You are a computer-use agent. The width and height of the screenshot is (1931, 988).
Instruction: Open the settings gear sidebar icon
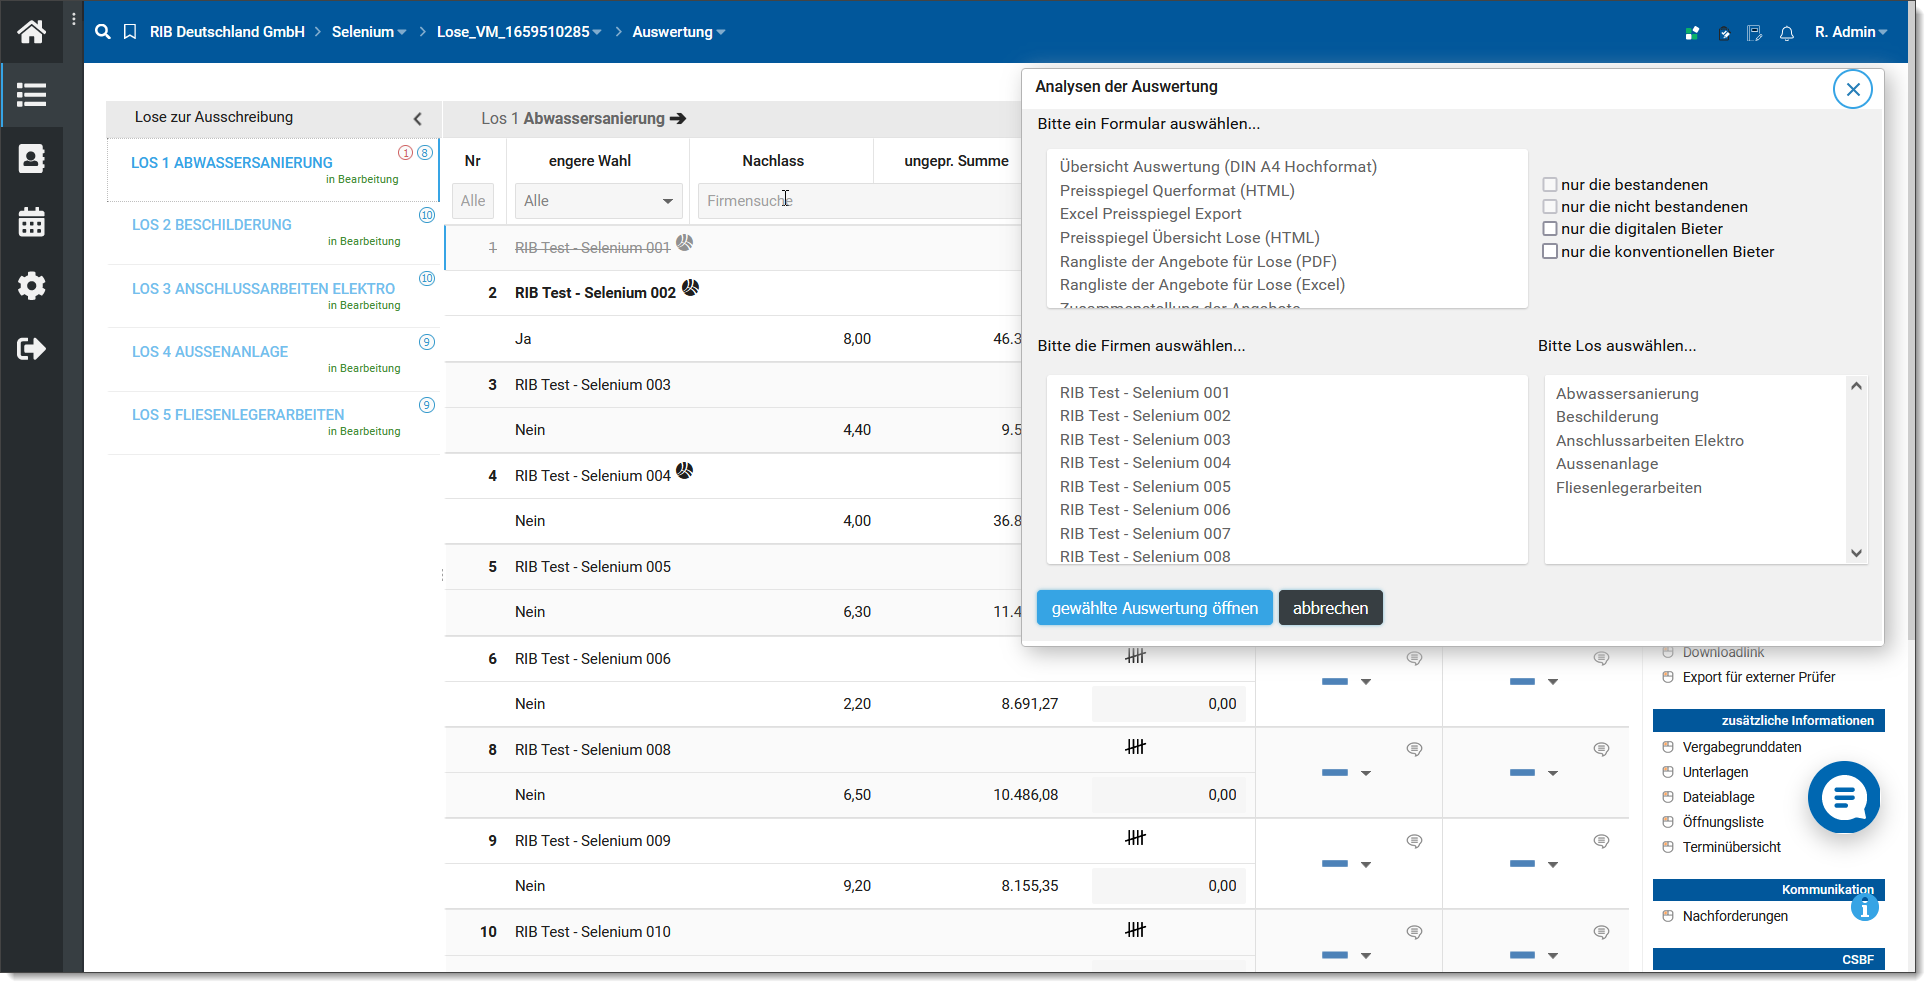click(x=31, y=286)
